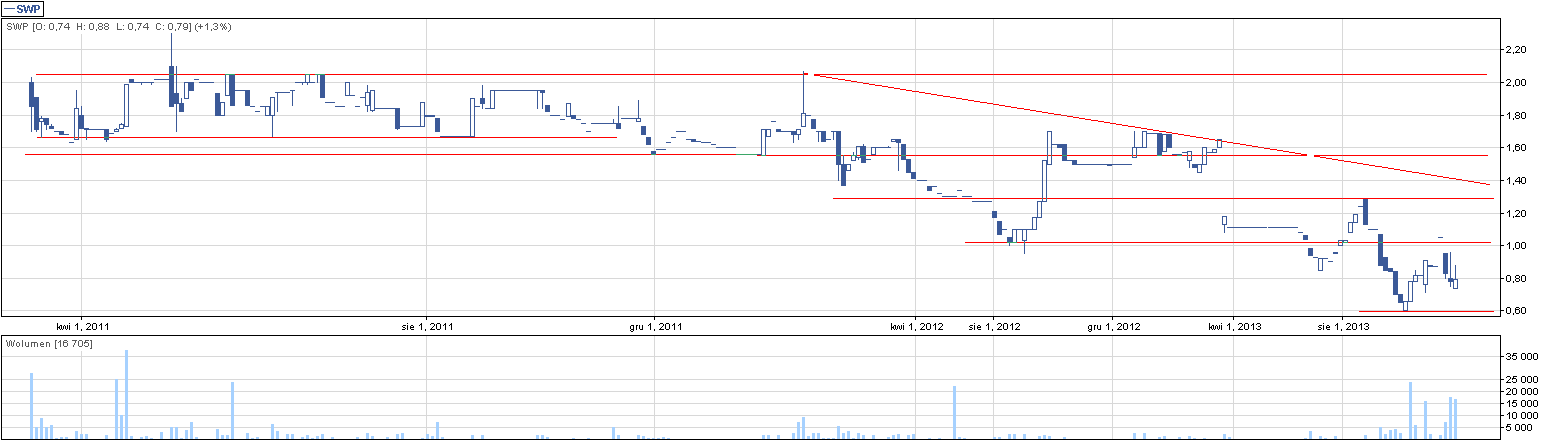The height and width of the screenshot is (443, 1541).
Task: Click the Wolumen [16 705] label
Action: click(x=49, y=343)
